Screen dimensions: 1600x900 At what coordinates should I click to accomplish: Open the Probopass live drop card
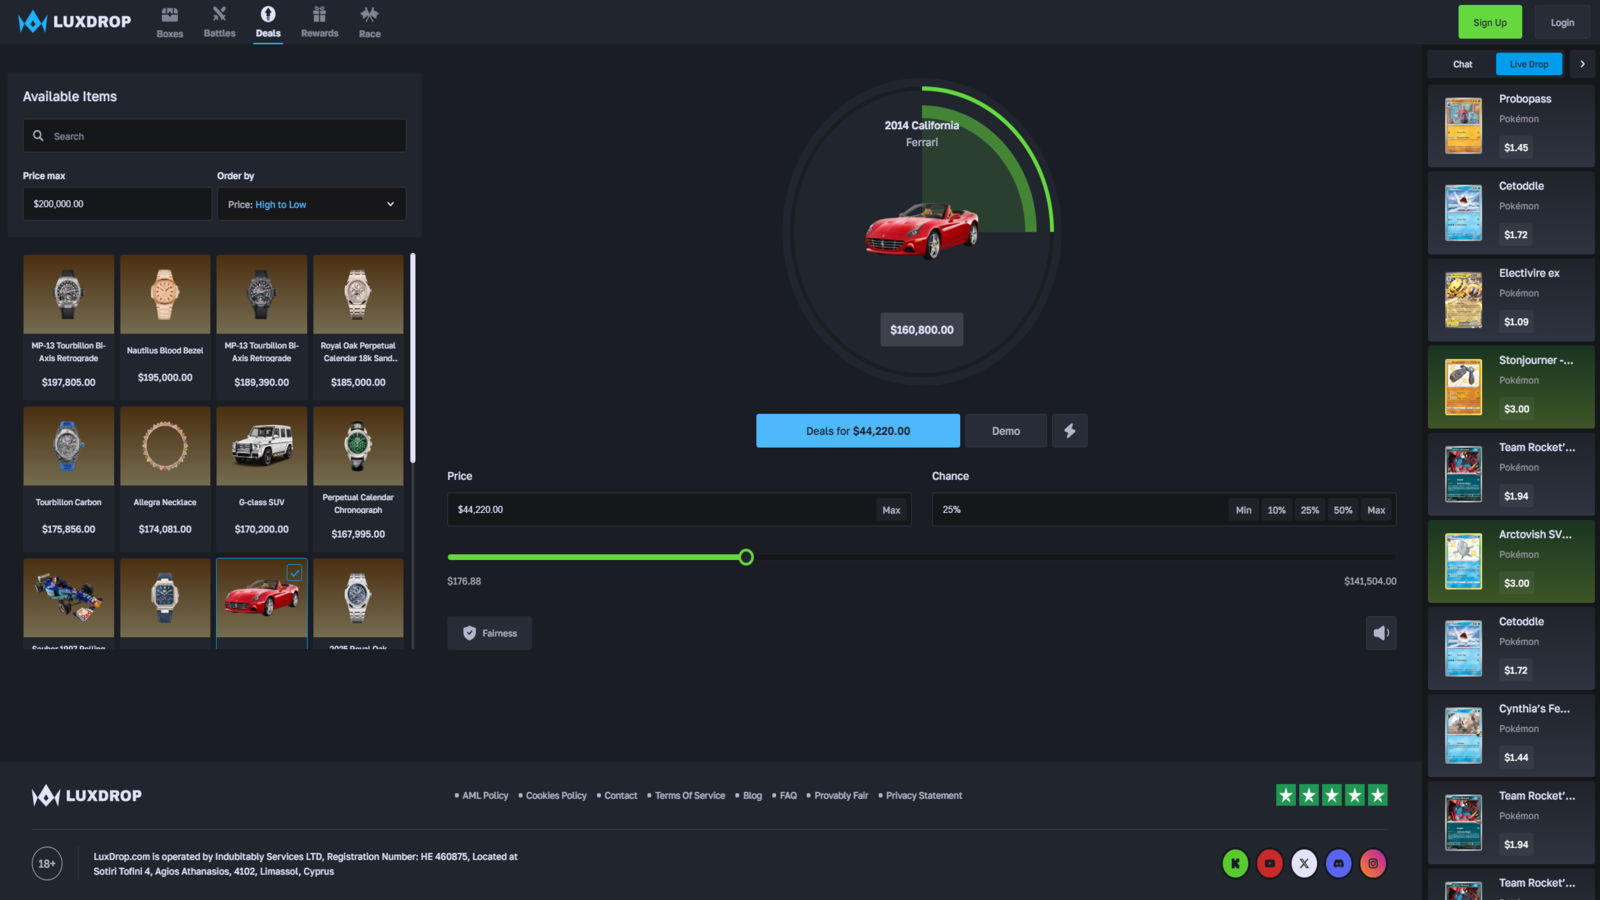coord(1511,125)
